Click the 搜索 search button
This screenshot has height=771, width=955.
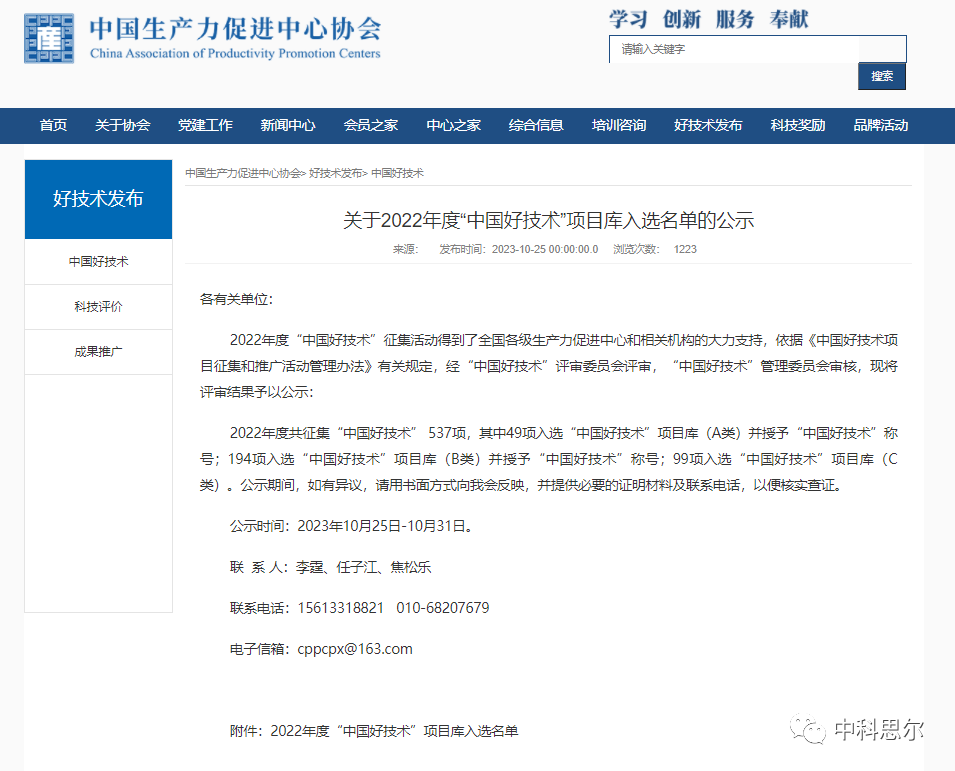click(x=882, y=76)
